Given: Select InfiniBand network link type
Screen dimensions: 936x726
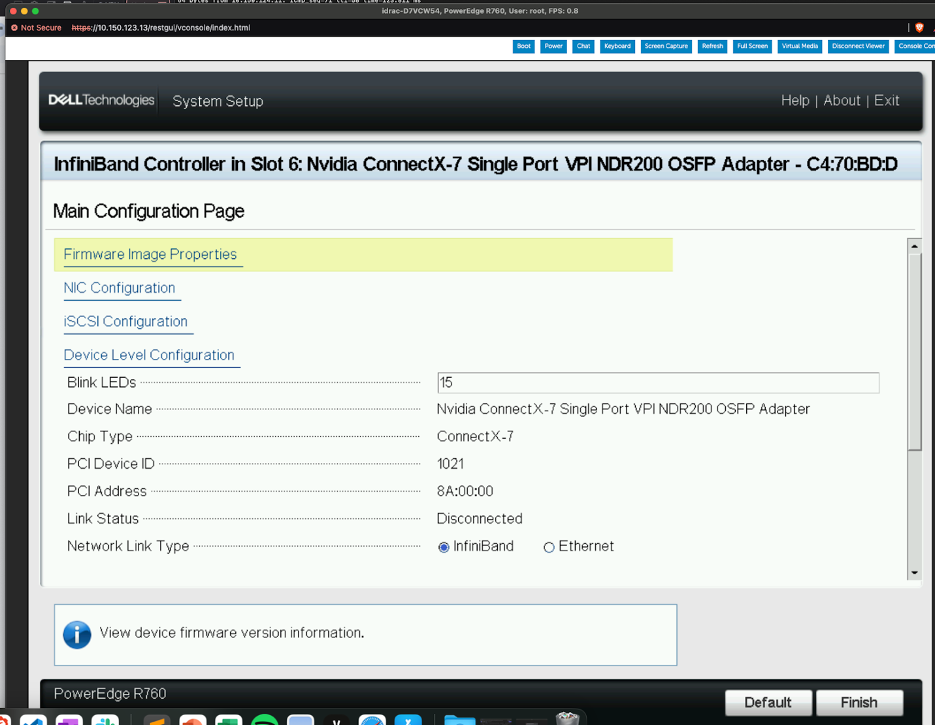Looking at the screenshot, I should coord(444,547).
